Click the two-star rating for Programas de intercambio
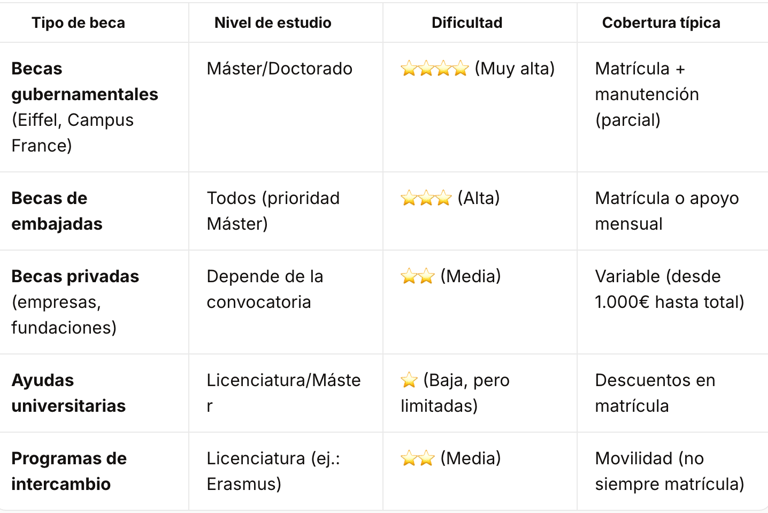This screenshot has height=513, width=768. (x=417, y=458)
